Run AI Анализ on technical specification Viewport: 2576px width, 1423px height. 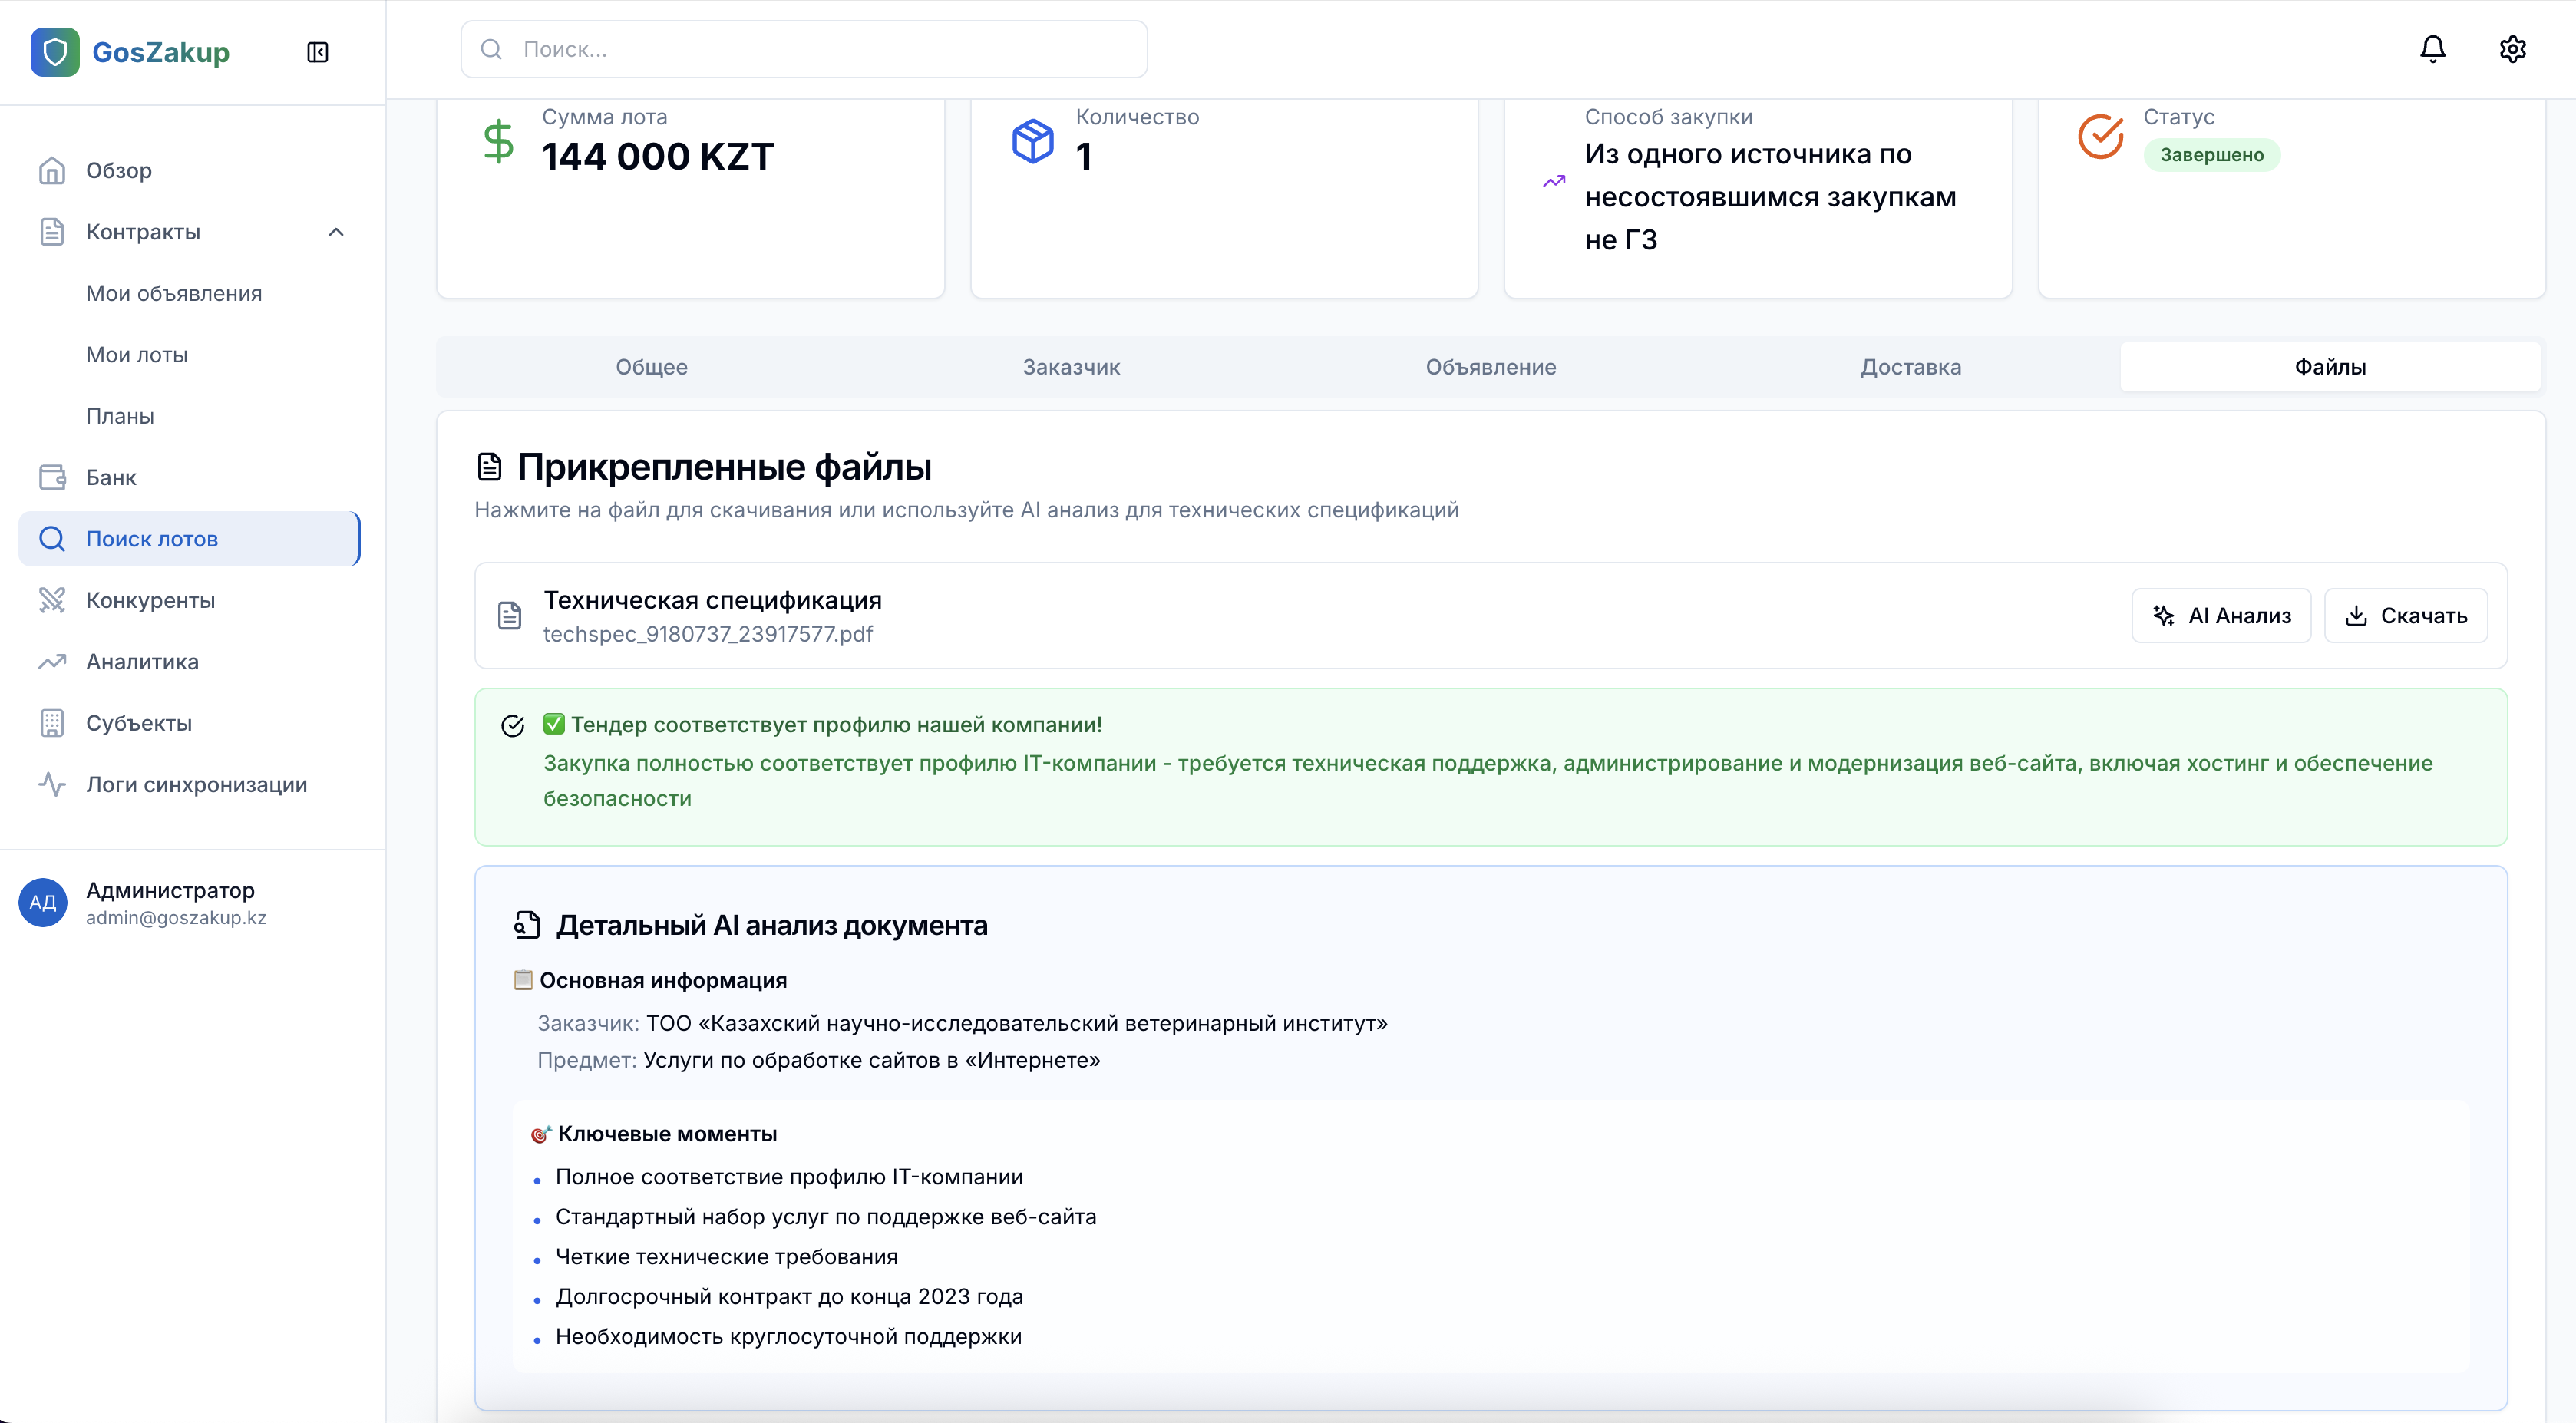[x=2221, y=616]
